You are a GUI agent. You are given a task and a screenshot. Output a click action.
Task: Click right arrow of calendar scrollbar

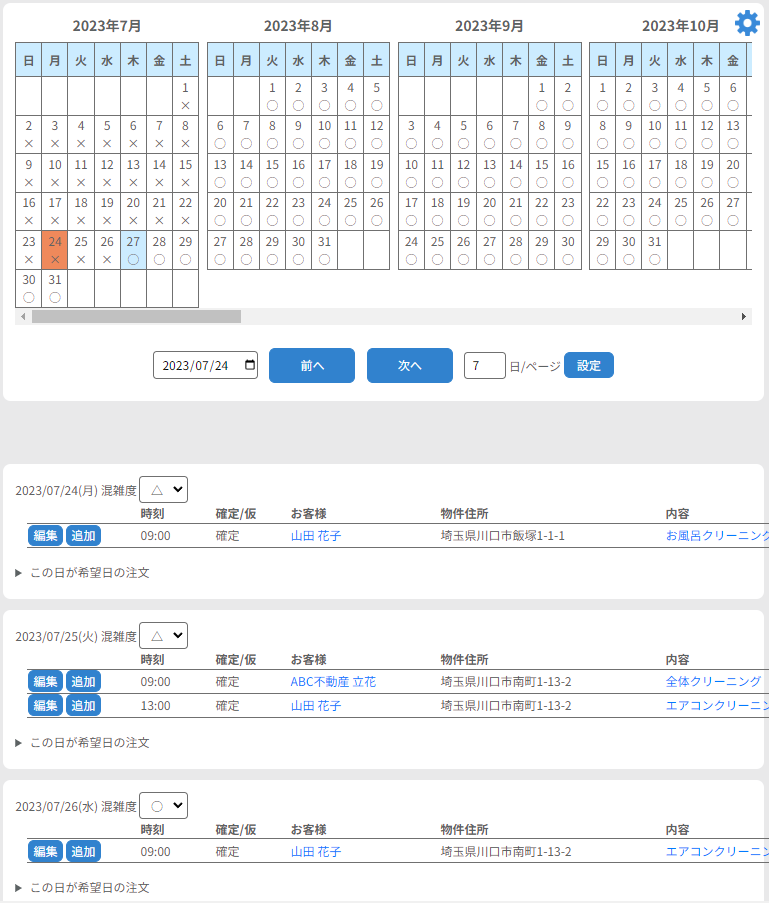[744, 316]
